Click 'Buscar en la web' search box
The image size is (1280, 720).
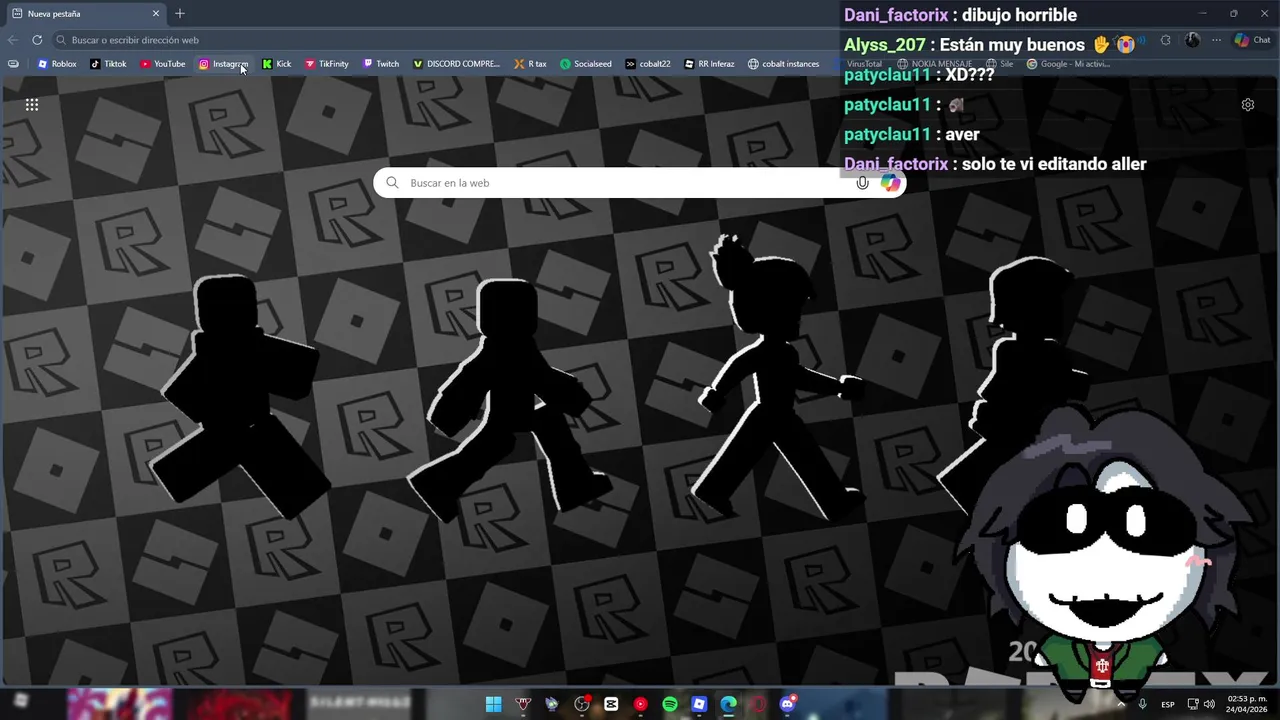(x=640, y=183)
